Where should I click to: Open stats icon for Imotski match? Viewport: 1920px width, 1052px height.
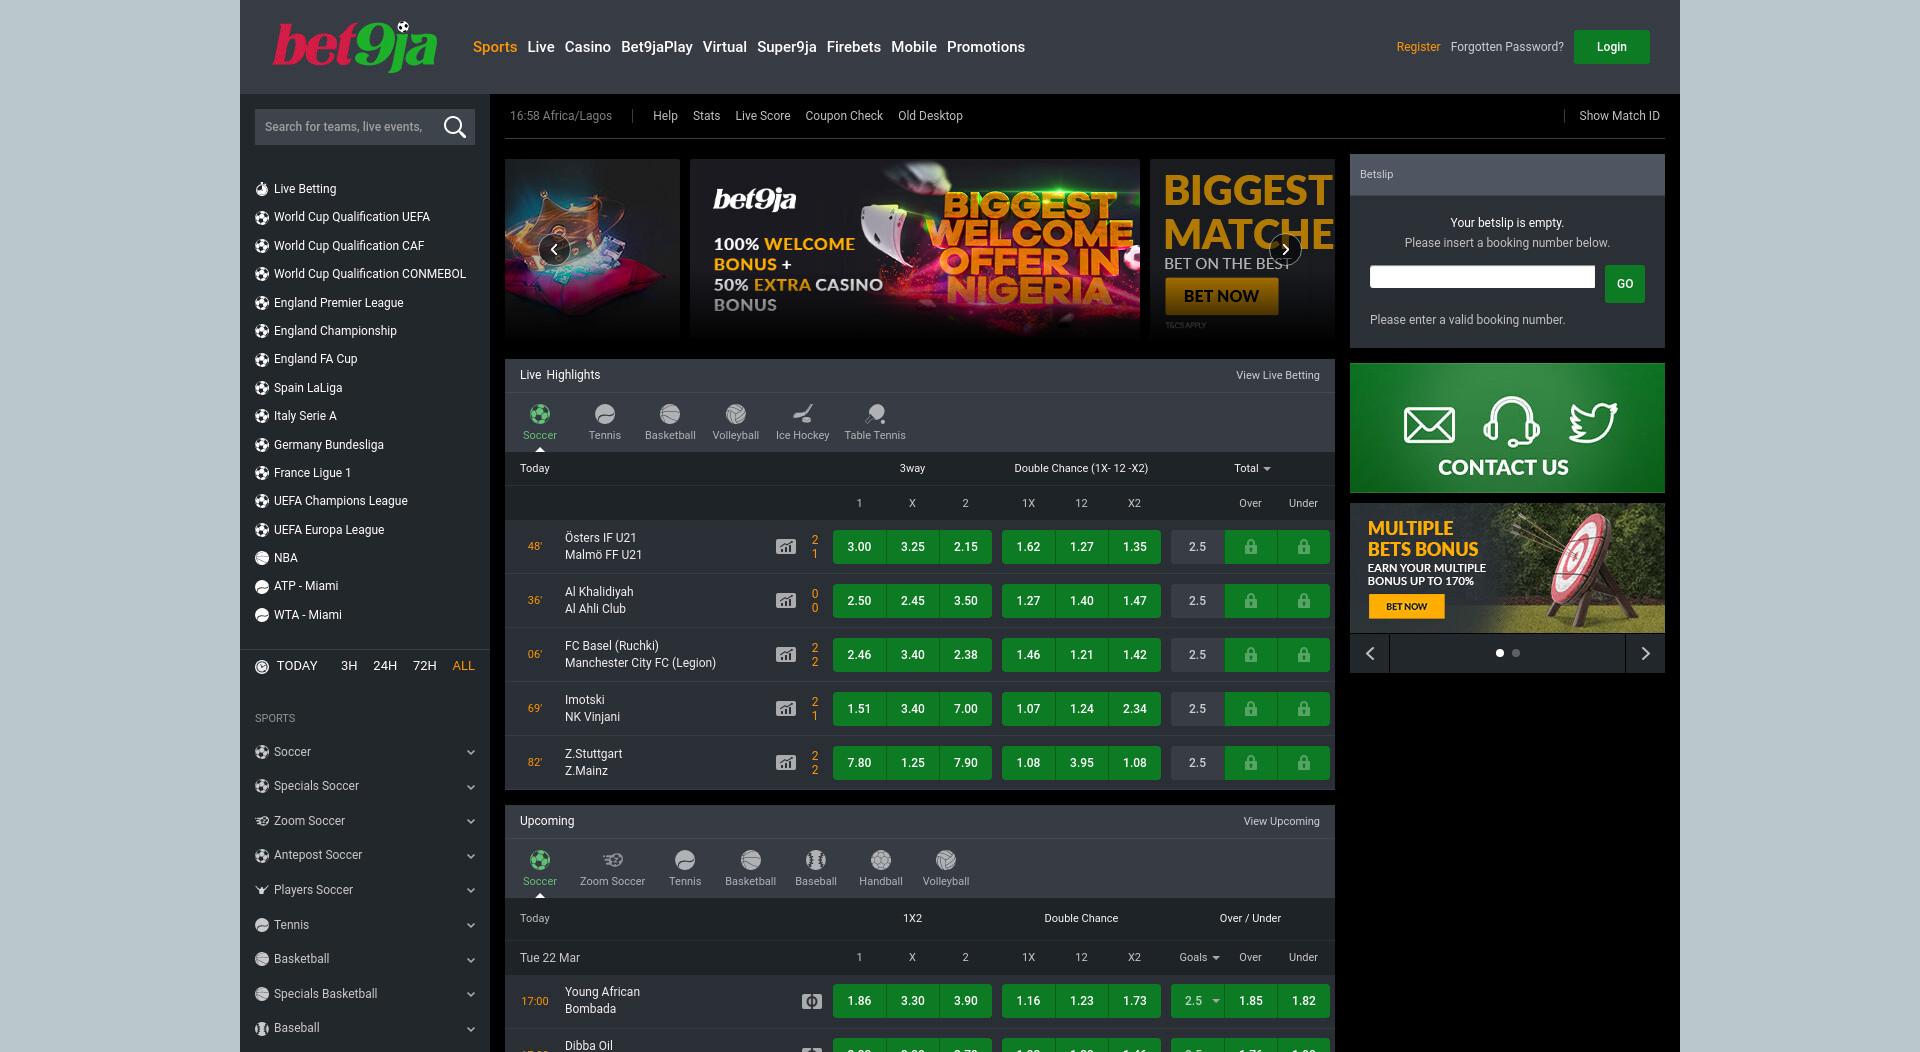coord(786,709)
